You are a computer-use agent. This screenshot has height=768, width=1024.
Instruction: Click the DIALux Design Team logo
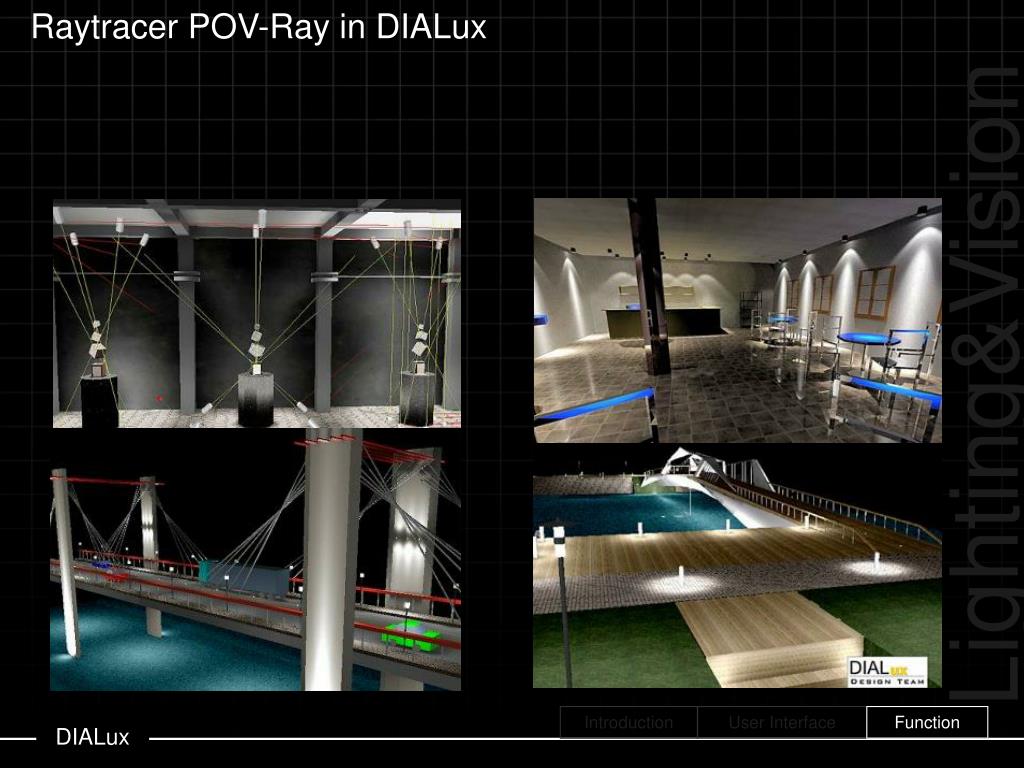point(888,672)
